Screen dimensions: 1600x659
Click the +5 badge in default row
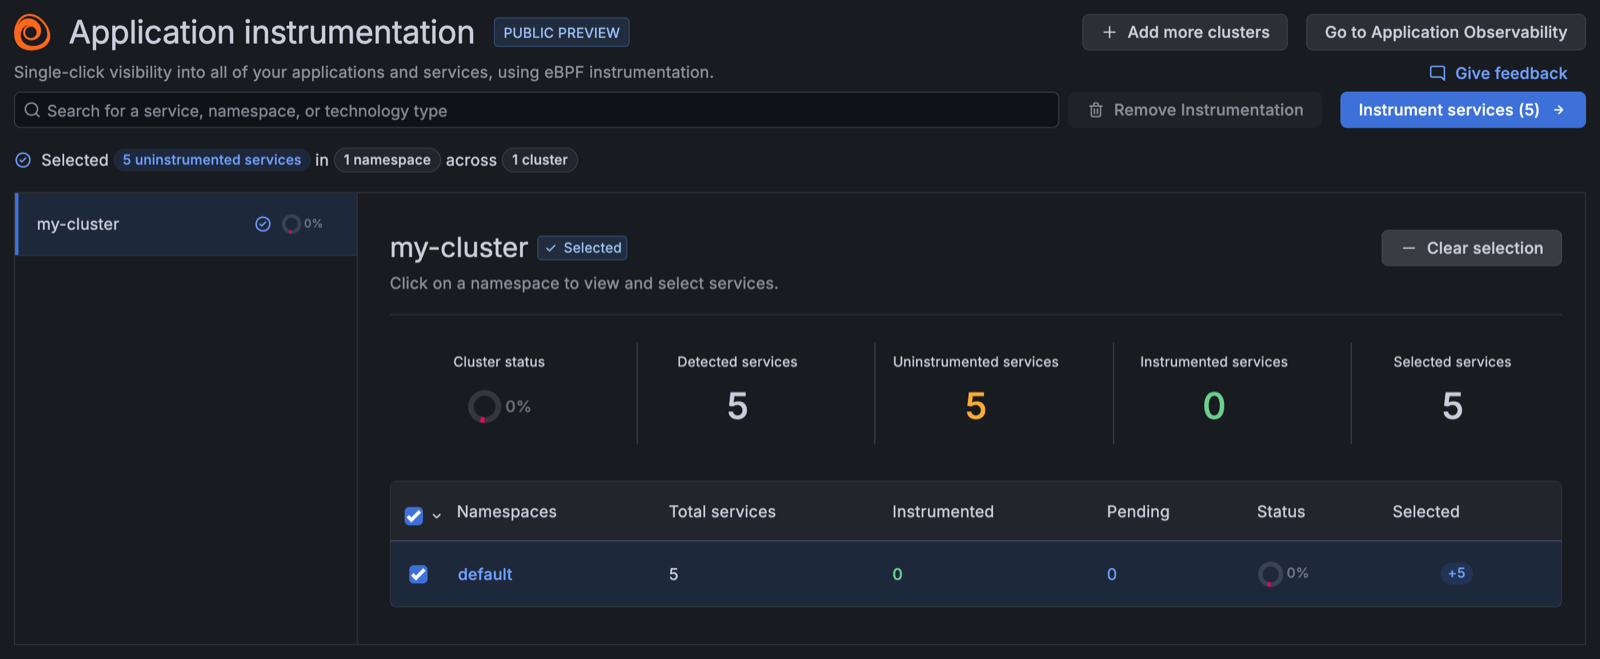(x=1456, y=573)
